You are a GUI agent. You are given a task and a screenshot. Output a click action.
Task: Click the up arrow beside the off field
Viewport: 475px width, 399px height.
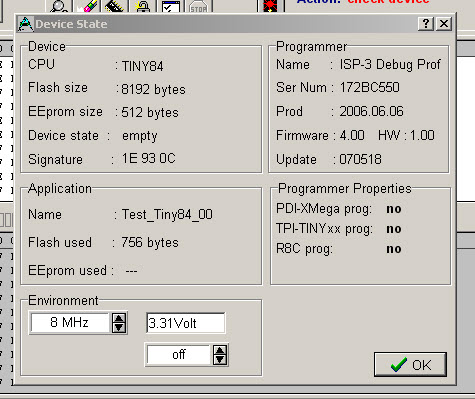pos(220,350)
